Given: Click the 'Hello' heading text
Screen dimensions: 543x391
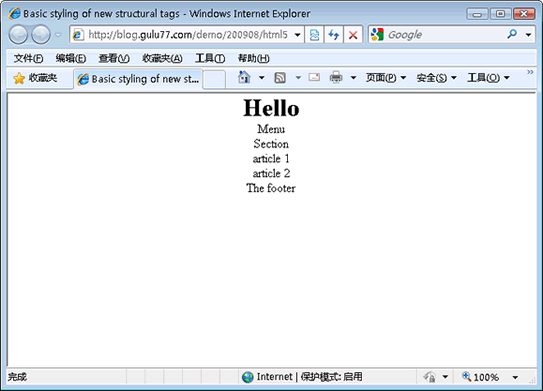Looking at the screenshot, I should tap(271, 108).
